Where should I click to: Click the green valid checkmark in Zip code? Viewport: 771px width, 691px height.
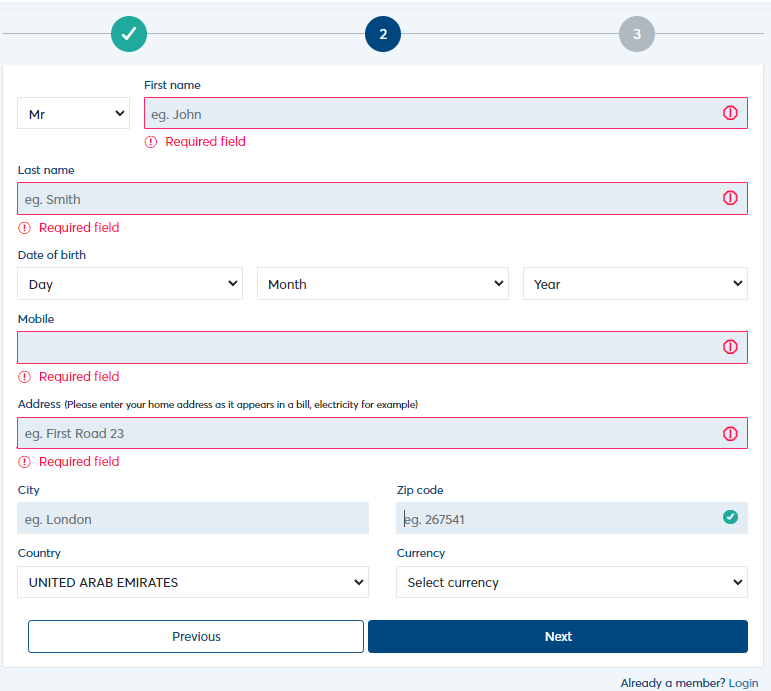point(730,517)
